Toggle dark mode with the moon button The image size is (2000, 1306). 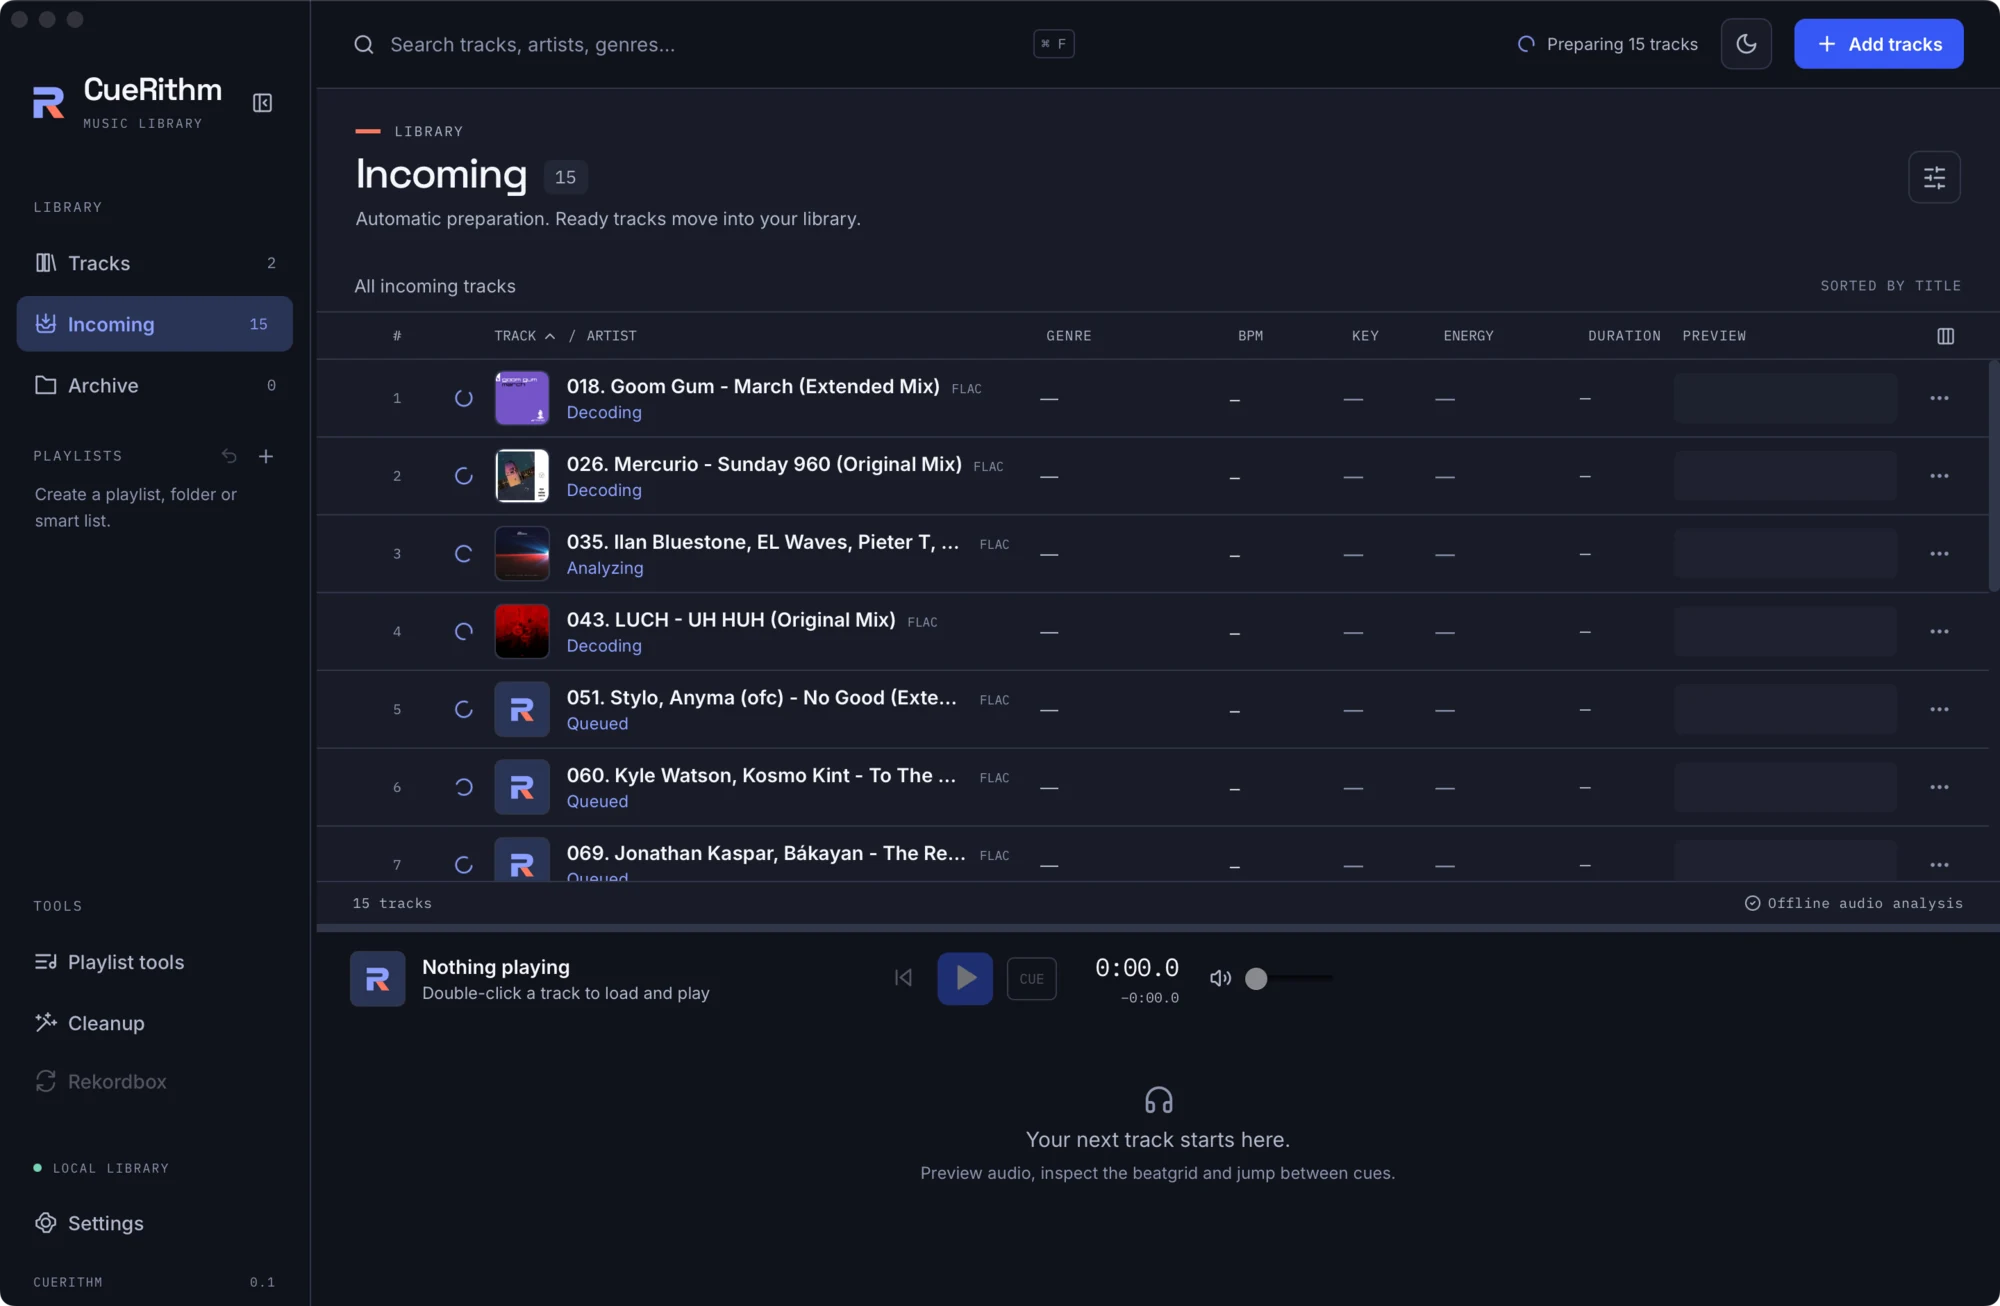tap(1746, 44)
